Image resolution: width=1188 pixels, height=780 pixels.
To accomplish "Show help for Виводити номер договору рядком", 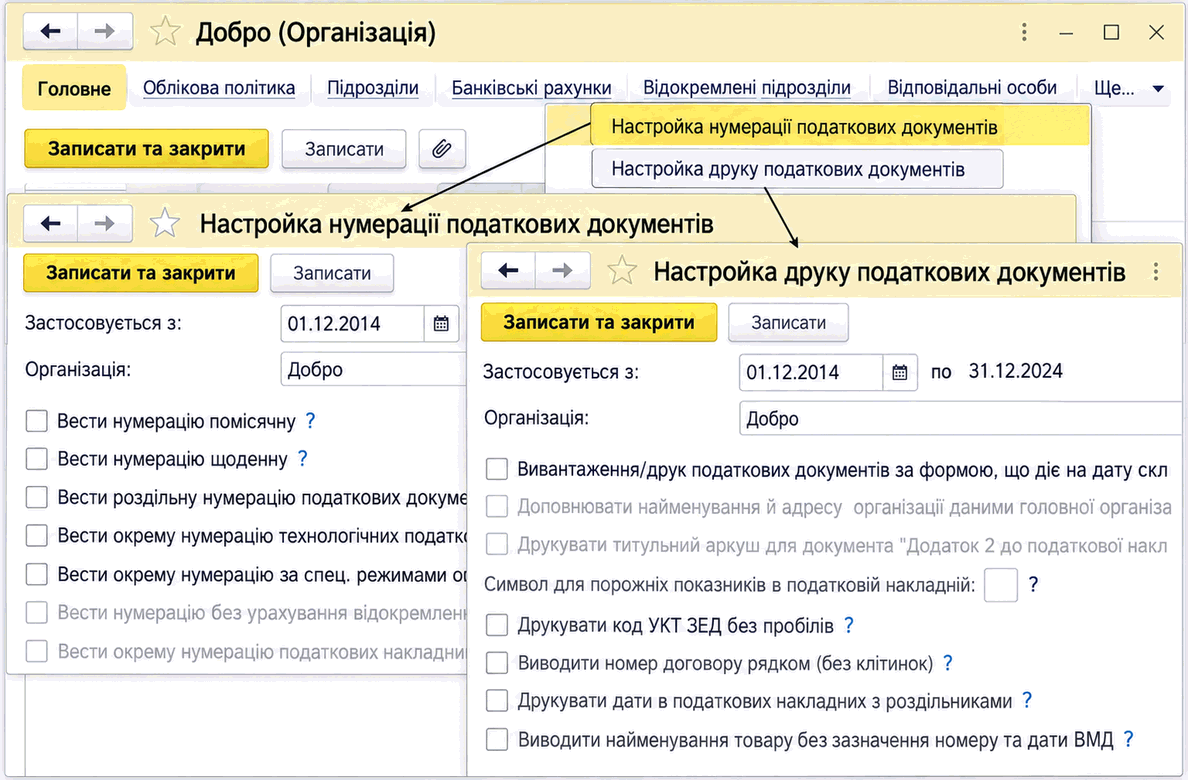I will (x=948, y=663).
